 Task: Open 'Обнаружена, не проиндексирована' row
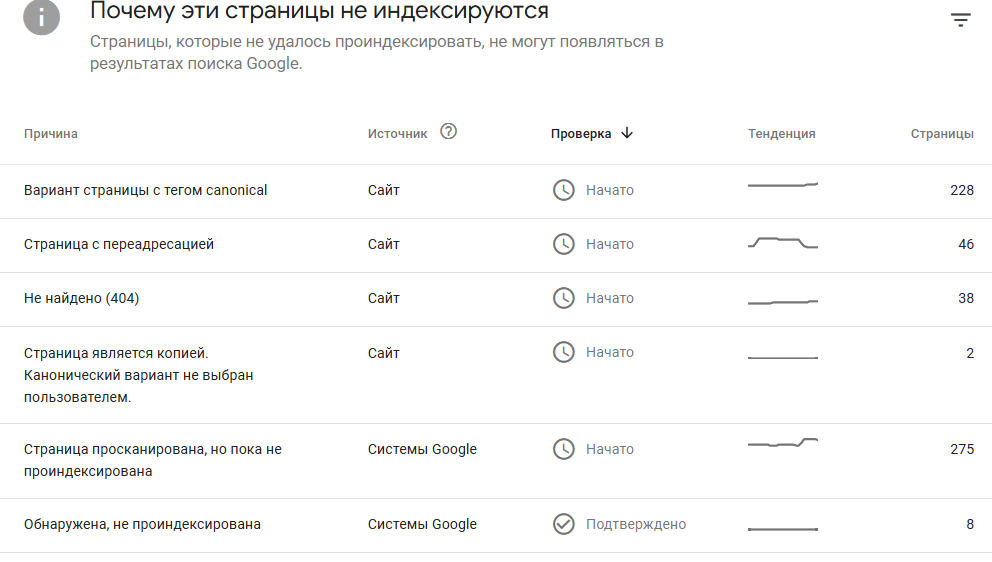click(x=496, y=525)
